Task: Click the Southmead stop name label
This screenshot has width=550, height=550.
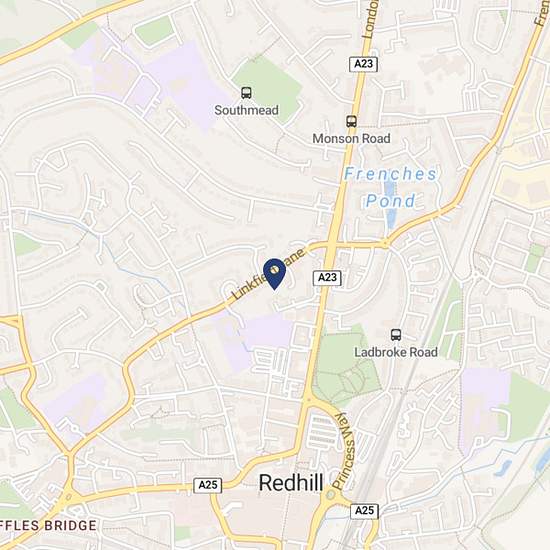Action: click(x=246, y=110)
